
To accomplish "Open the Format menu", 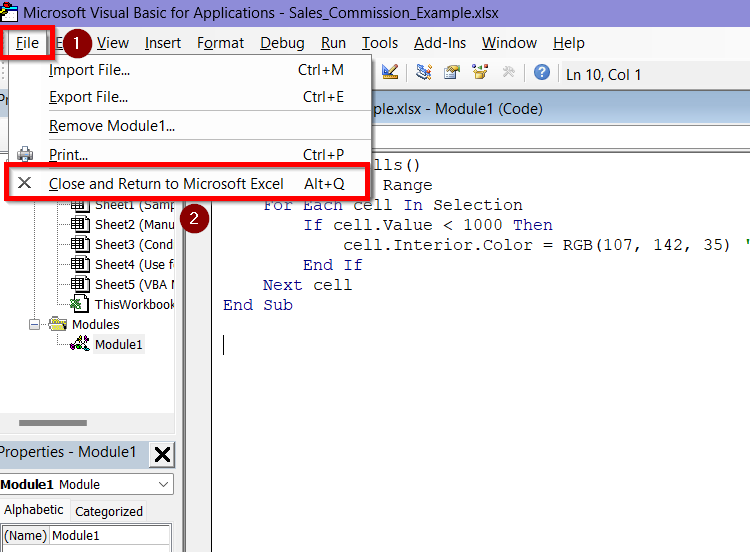I will click(221, 43).
